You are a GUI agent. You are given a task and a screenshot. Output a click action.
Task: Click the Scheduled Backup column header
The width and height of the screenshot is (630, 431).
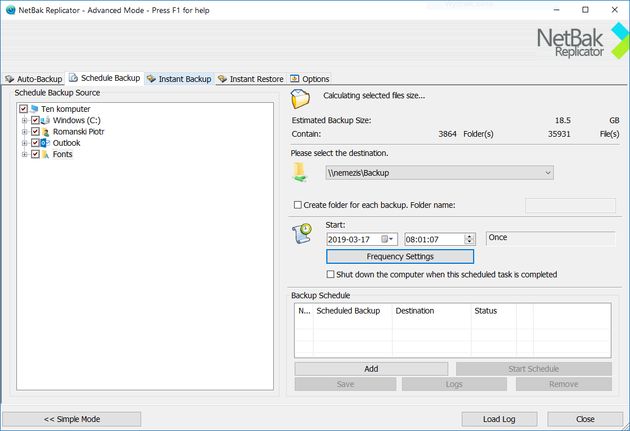pos(352,311)
